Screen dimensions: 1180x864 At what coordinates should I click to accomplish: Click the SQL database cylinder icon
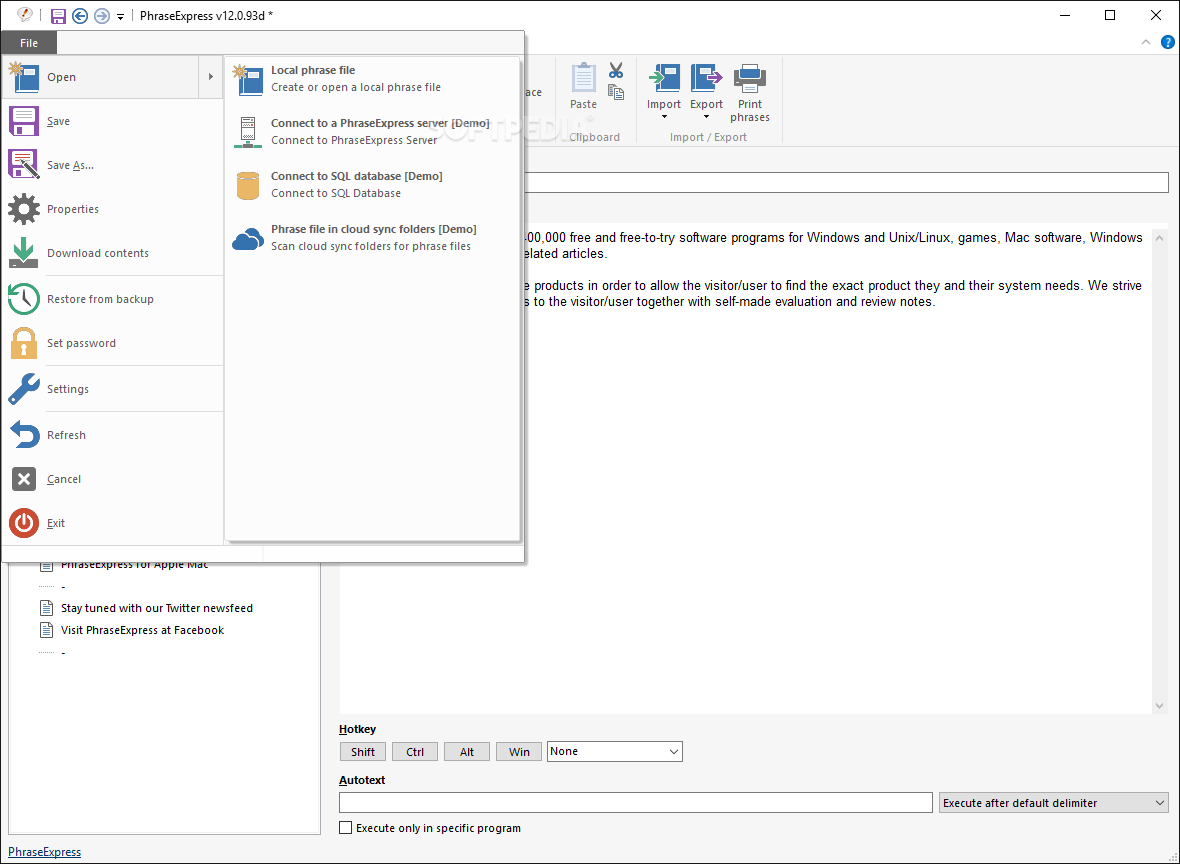click(248, 185)
